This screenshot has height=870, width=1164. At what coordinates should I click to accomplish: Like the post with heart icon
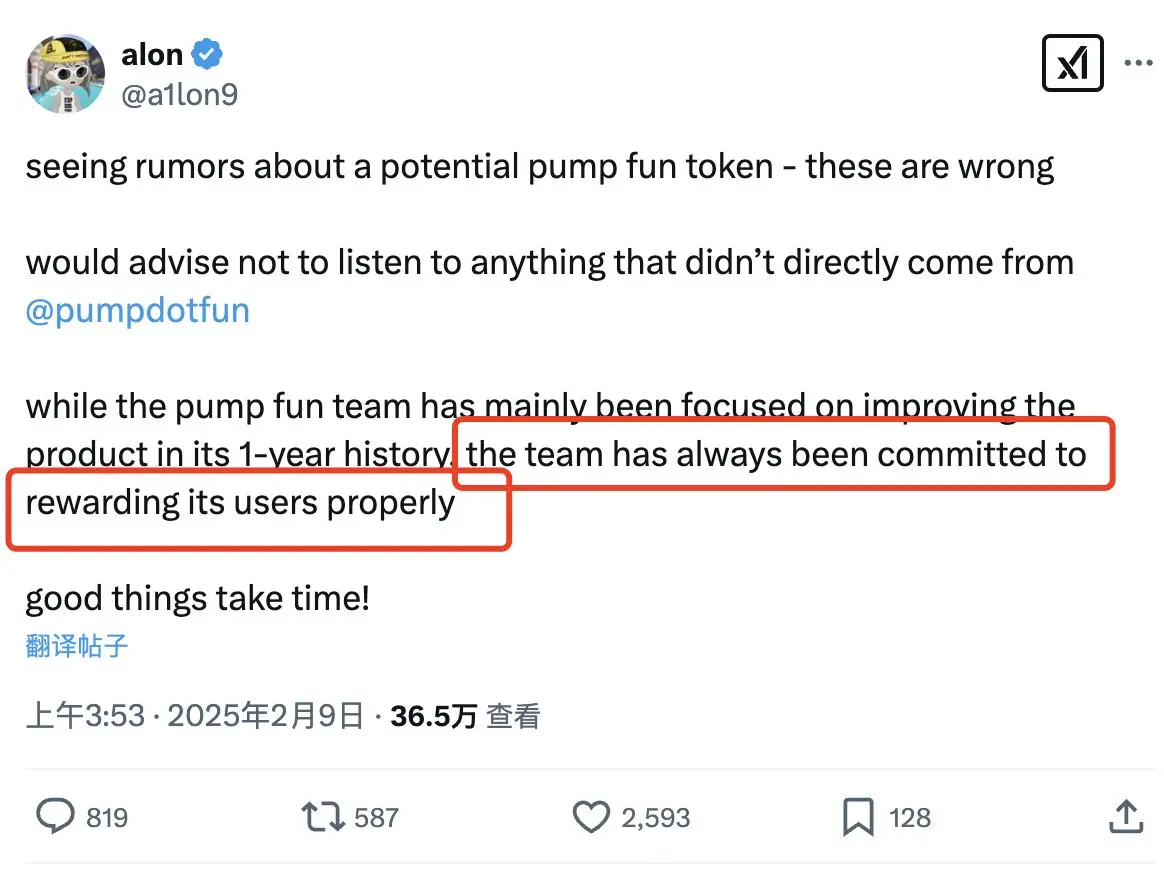(591, 817)
